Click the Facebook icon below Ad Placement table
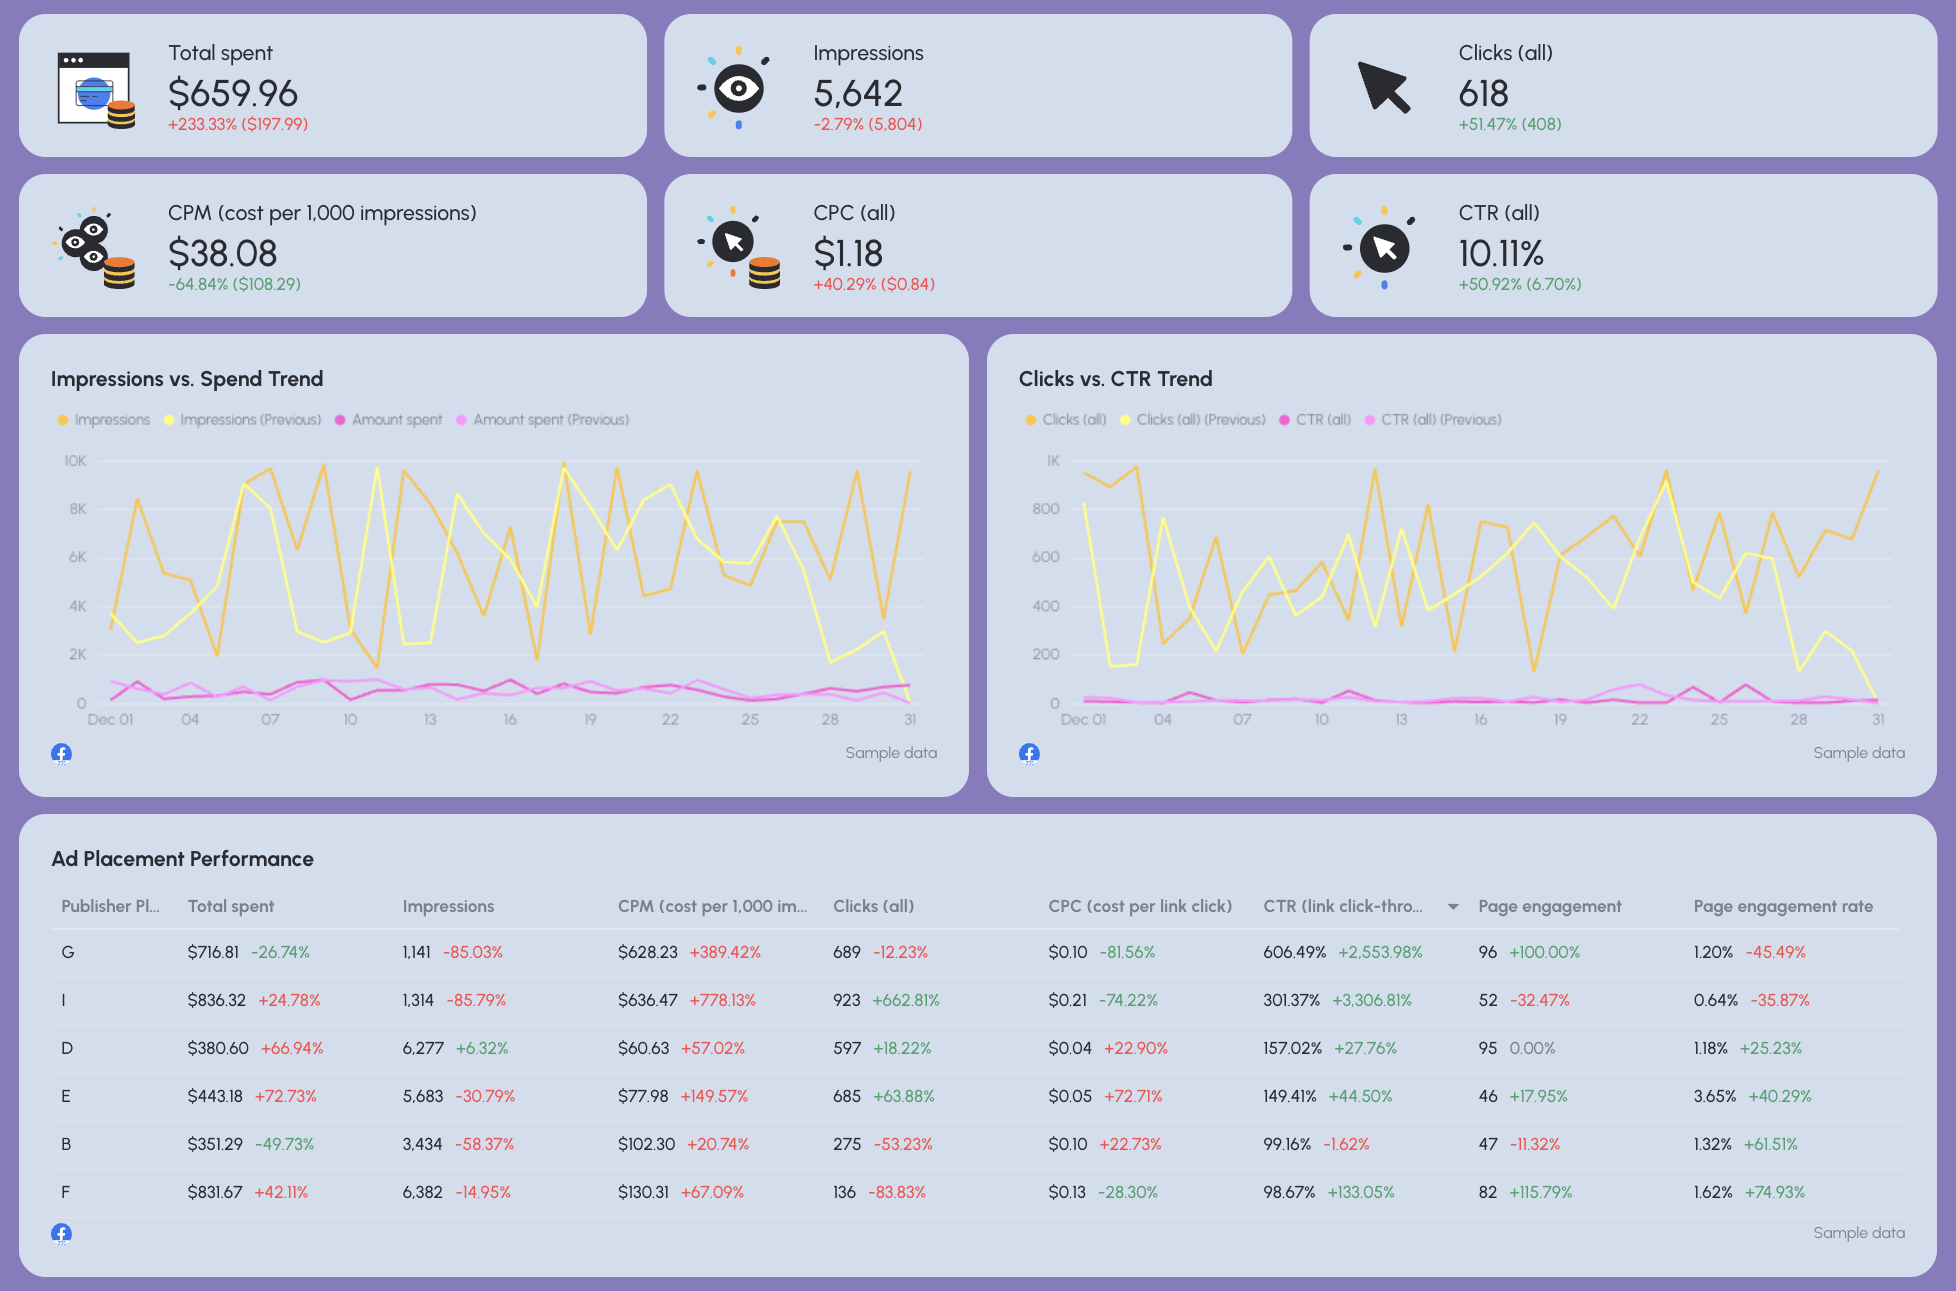 point(62,1233)
